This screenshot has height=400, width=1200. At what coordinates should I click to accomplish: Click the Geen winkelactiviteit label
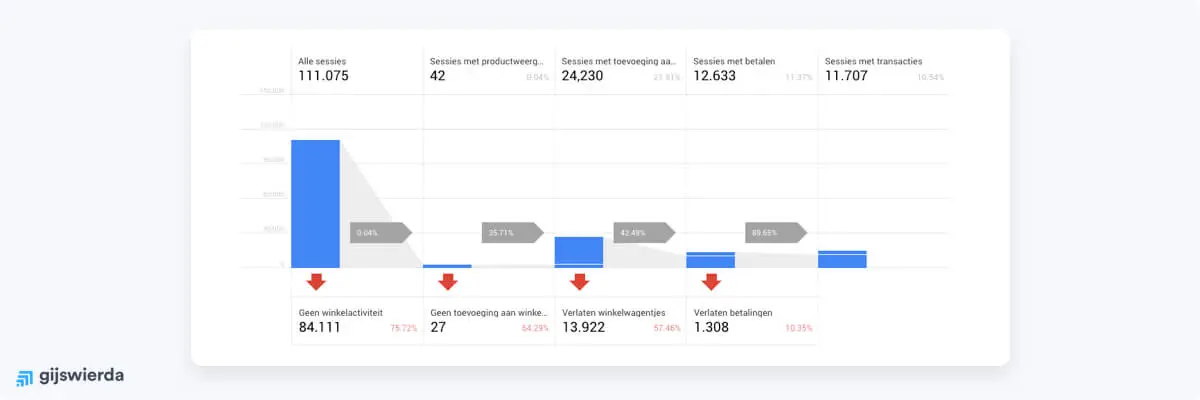(340, 312)
